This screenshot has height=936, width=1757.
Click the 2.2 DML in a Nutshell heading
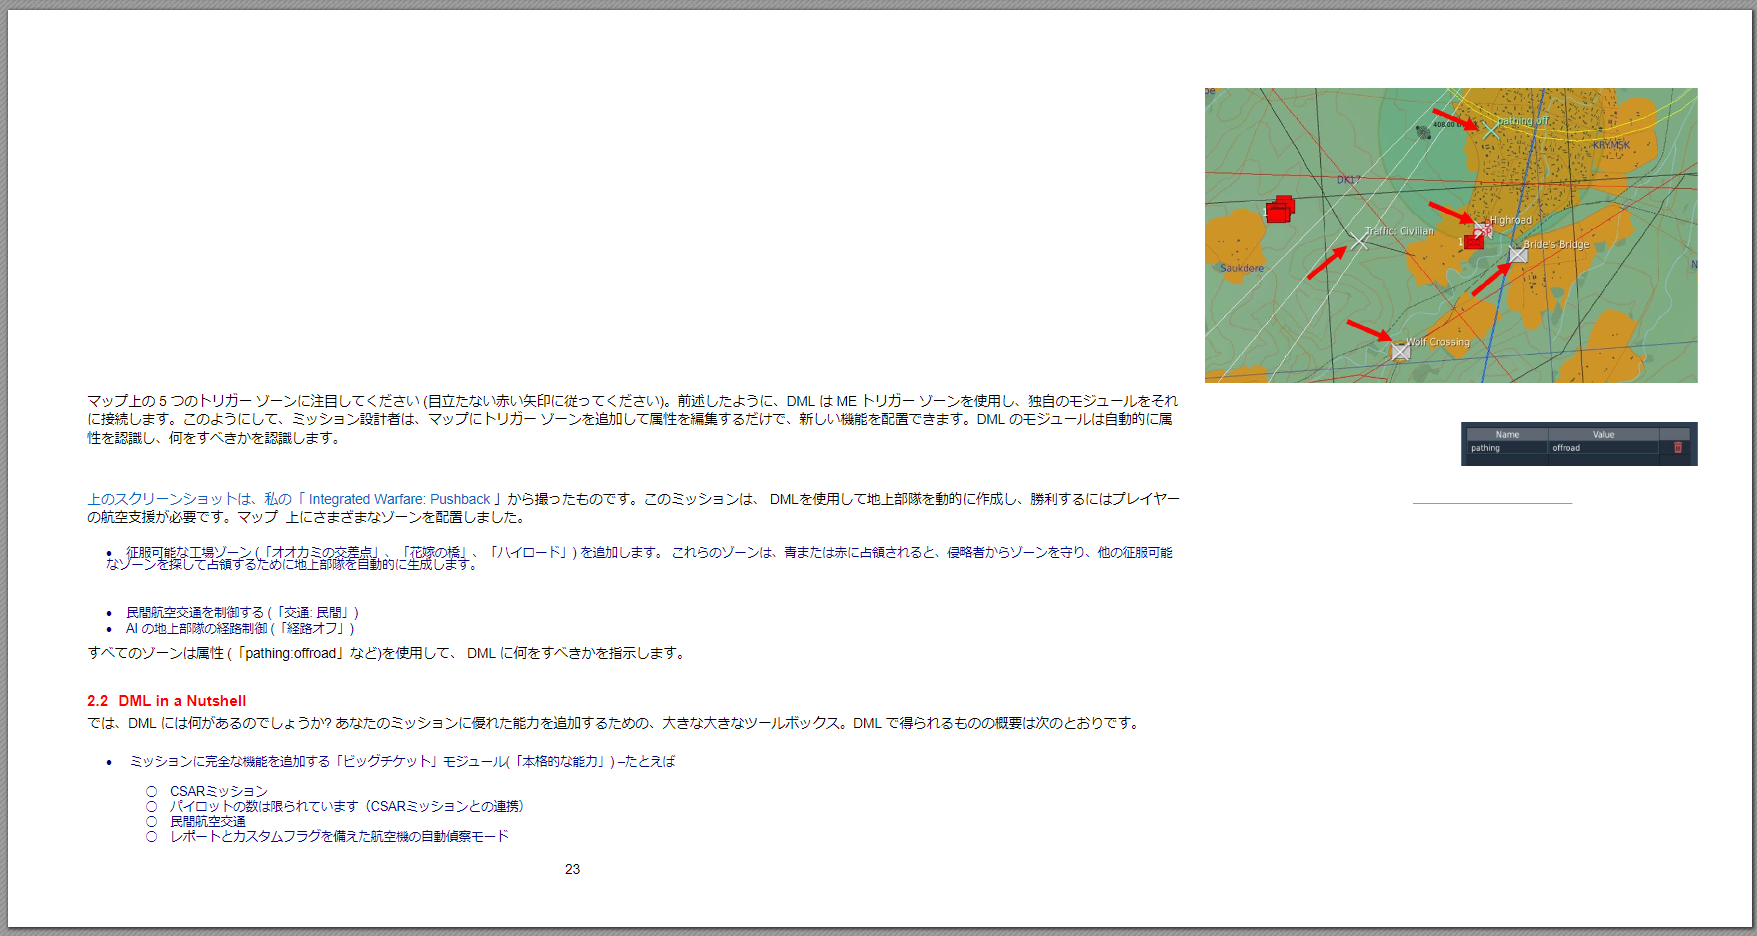coord(166,701)
